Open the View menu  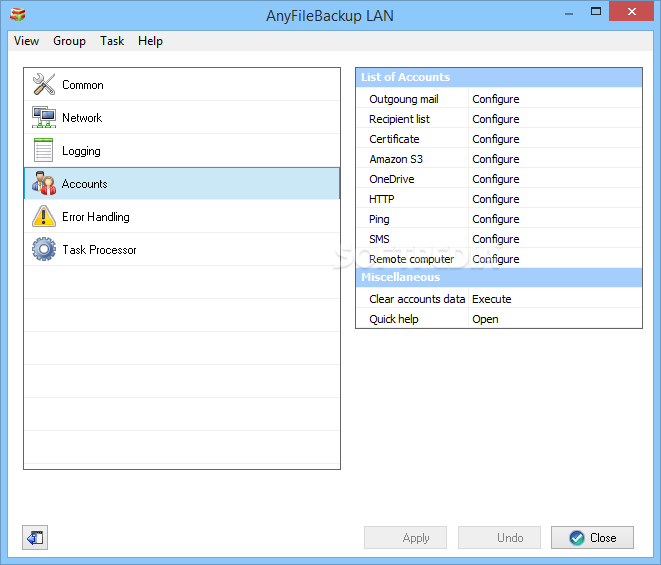click(x=27, y=41)
